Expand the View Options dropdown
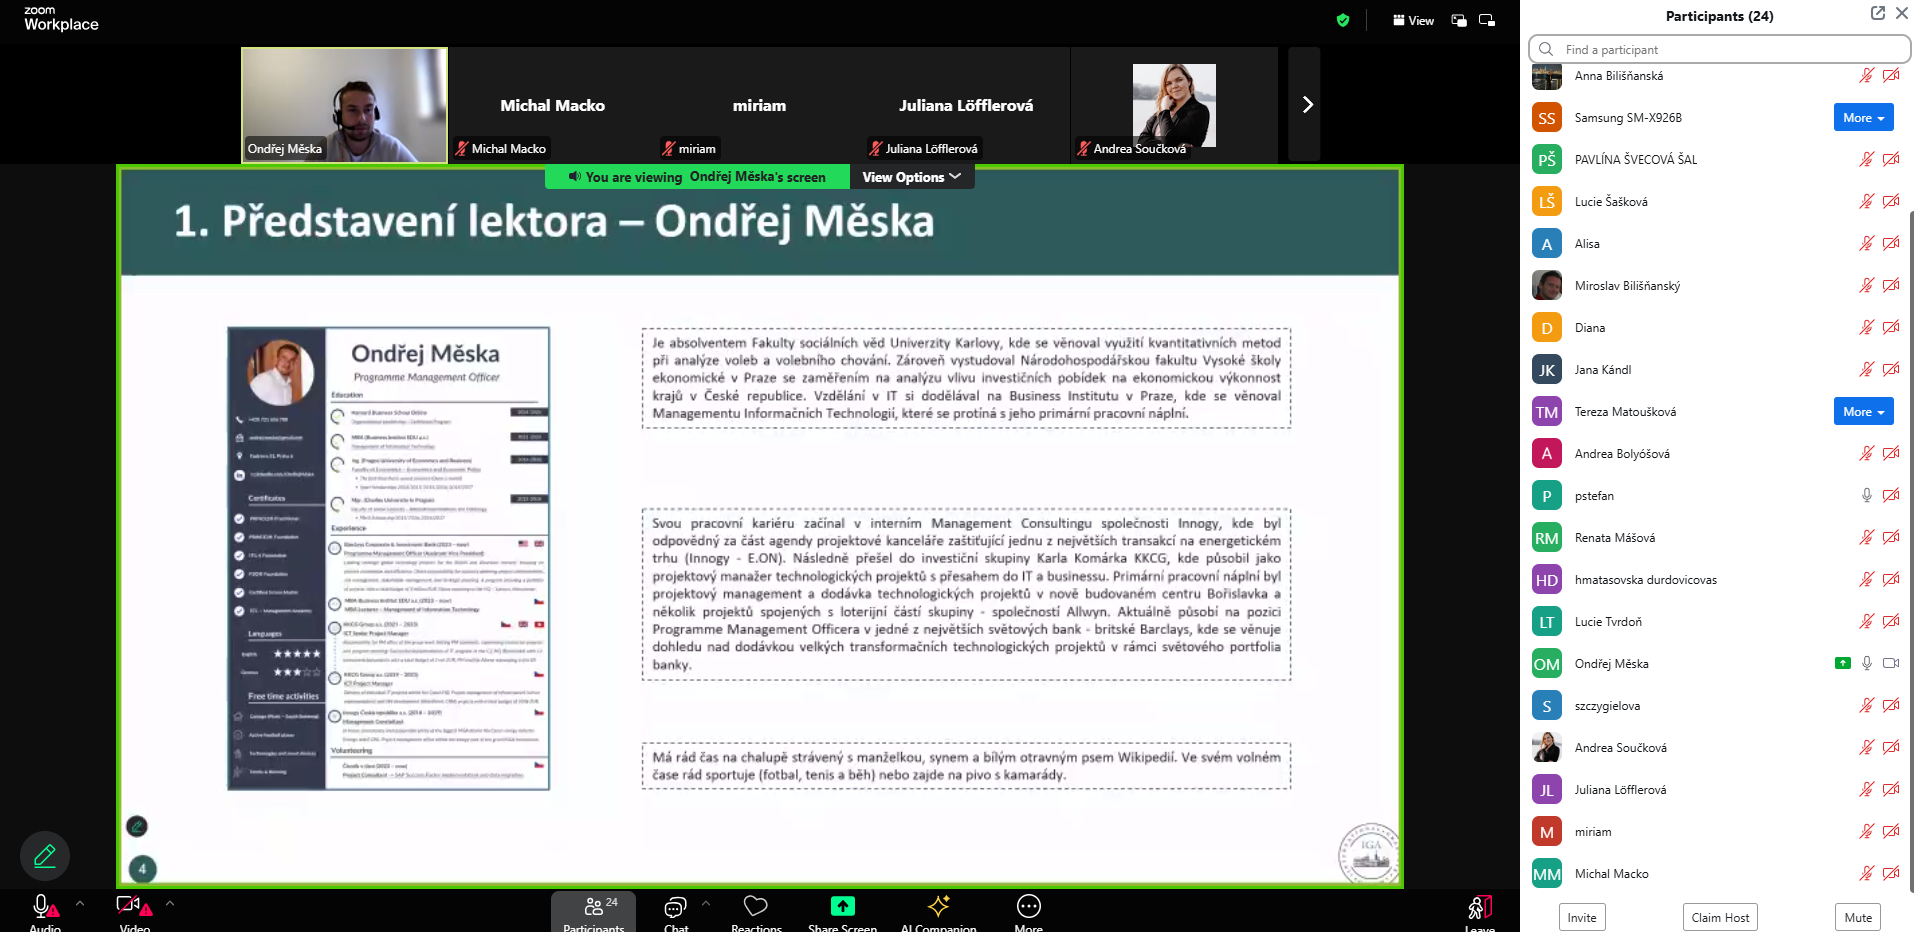This screenshot has height=932, width=1914. pos(911,177)
